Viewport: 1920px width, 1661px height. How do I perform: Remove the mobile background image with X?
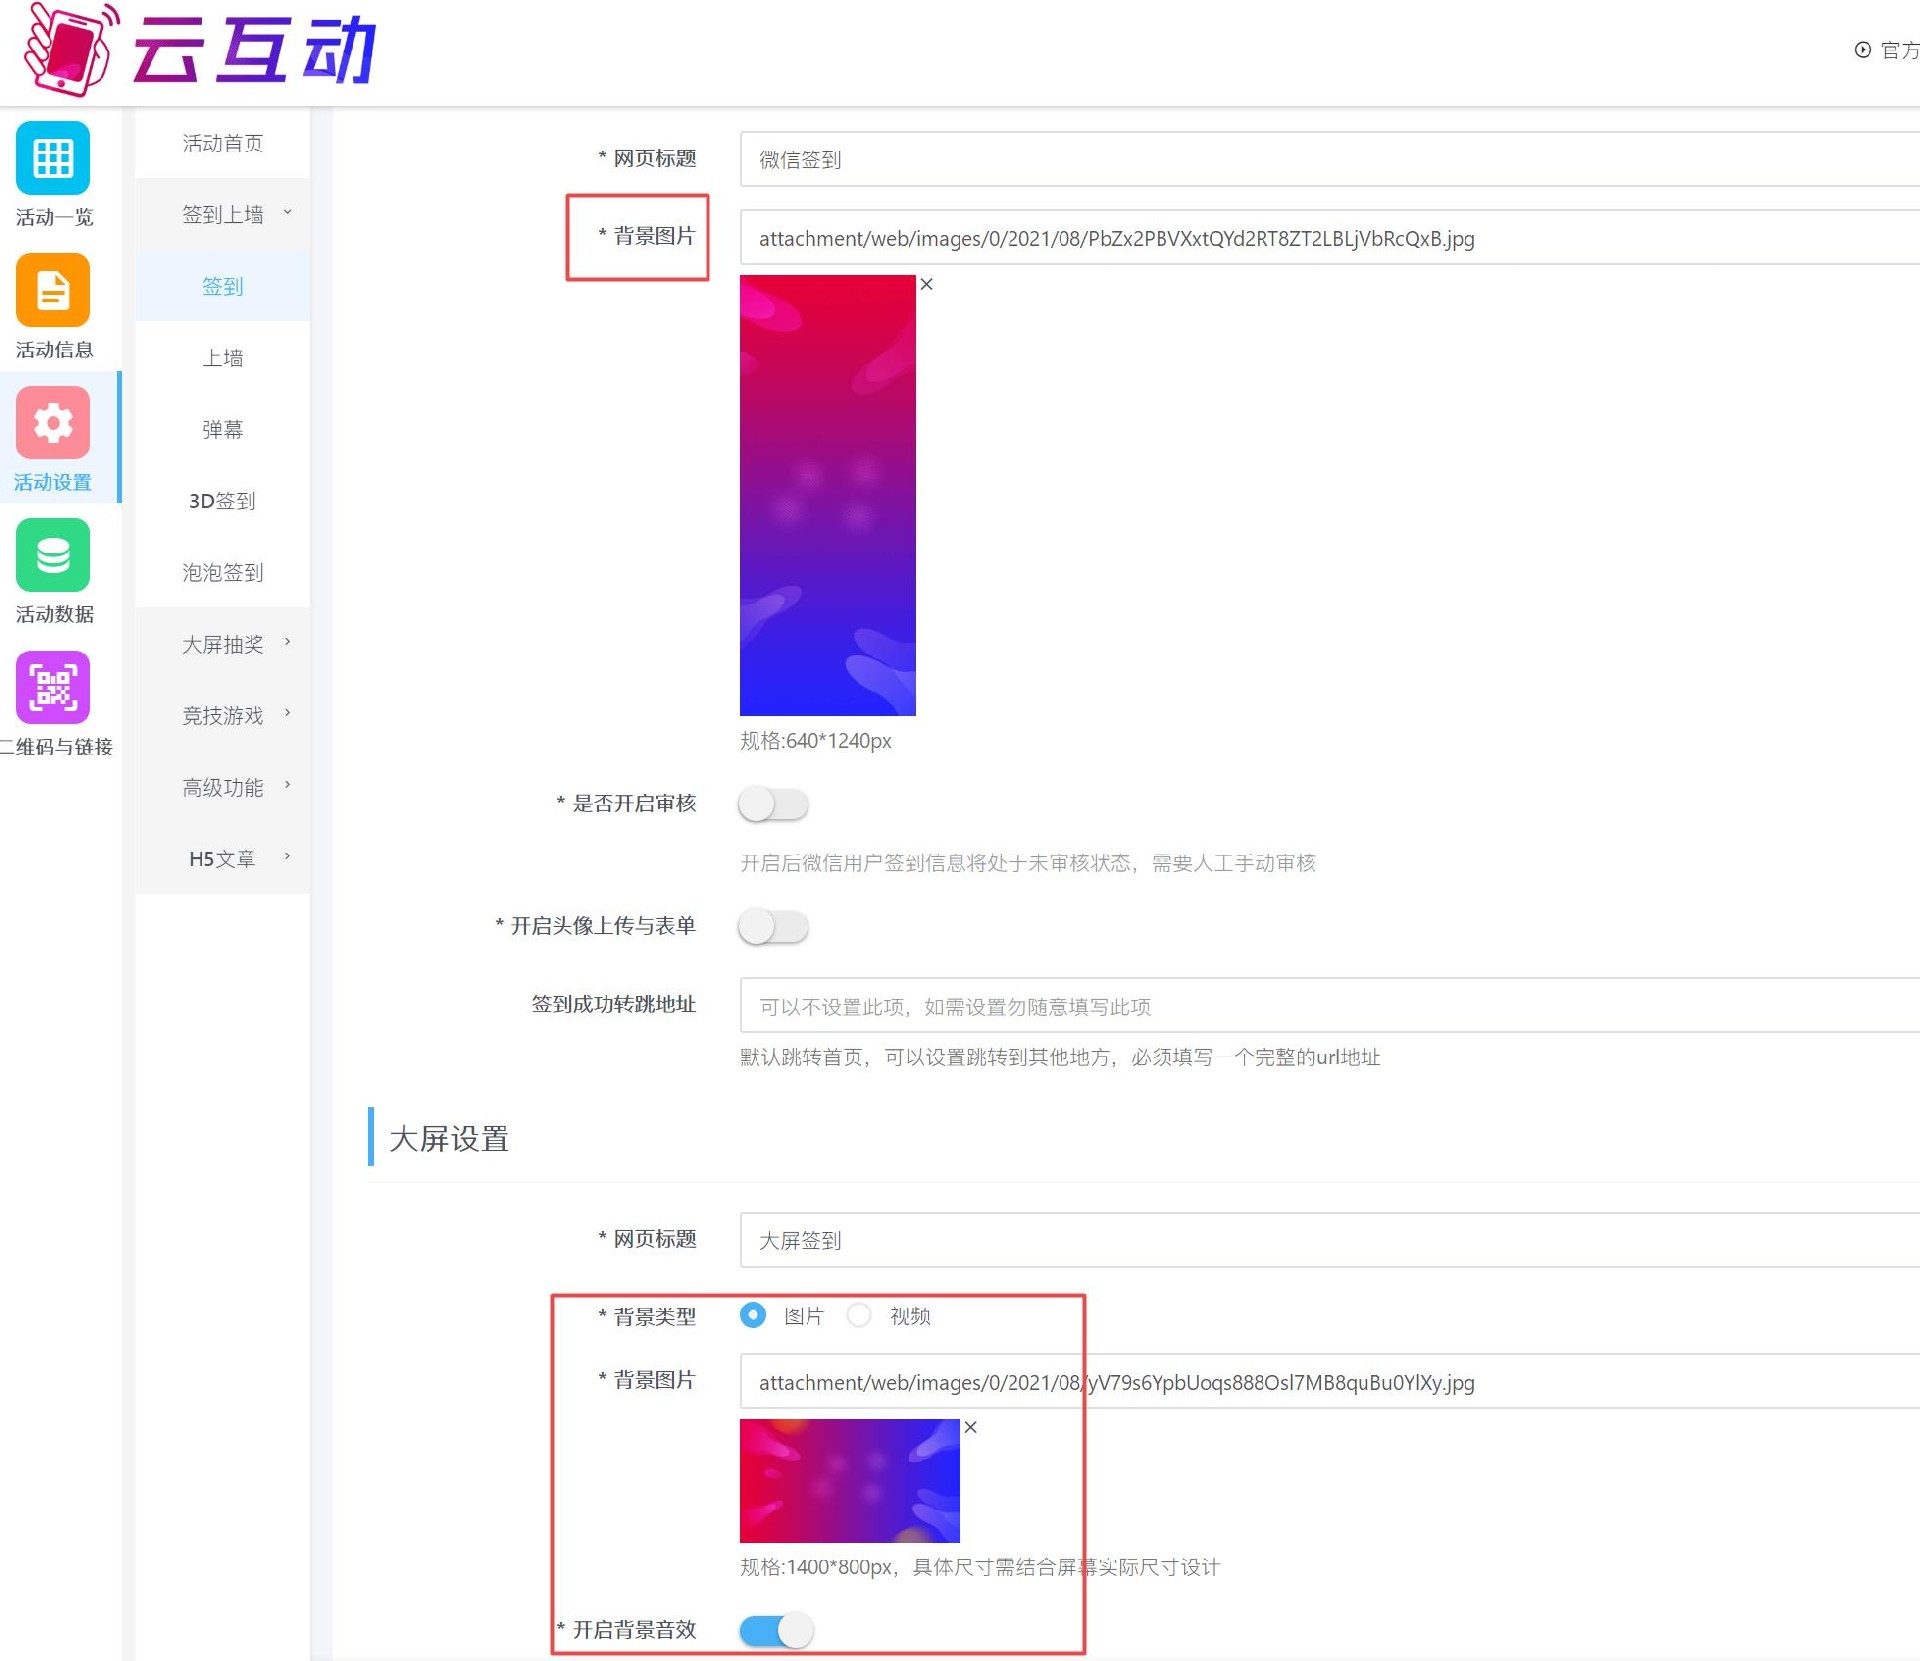click(927, 284)
